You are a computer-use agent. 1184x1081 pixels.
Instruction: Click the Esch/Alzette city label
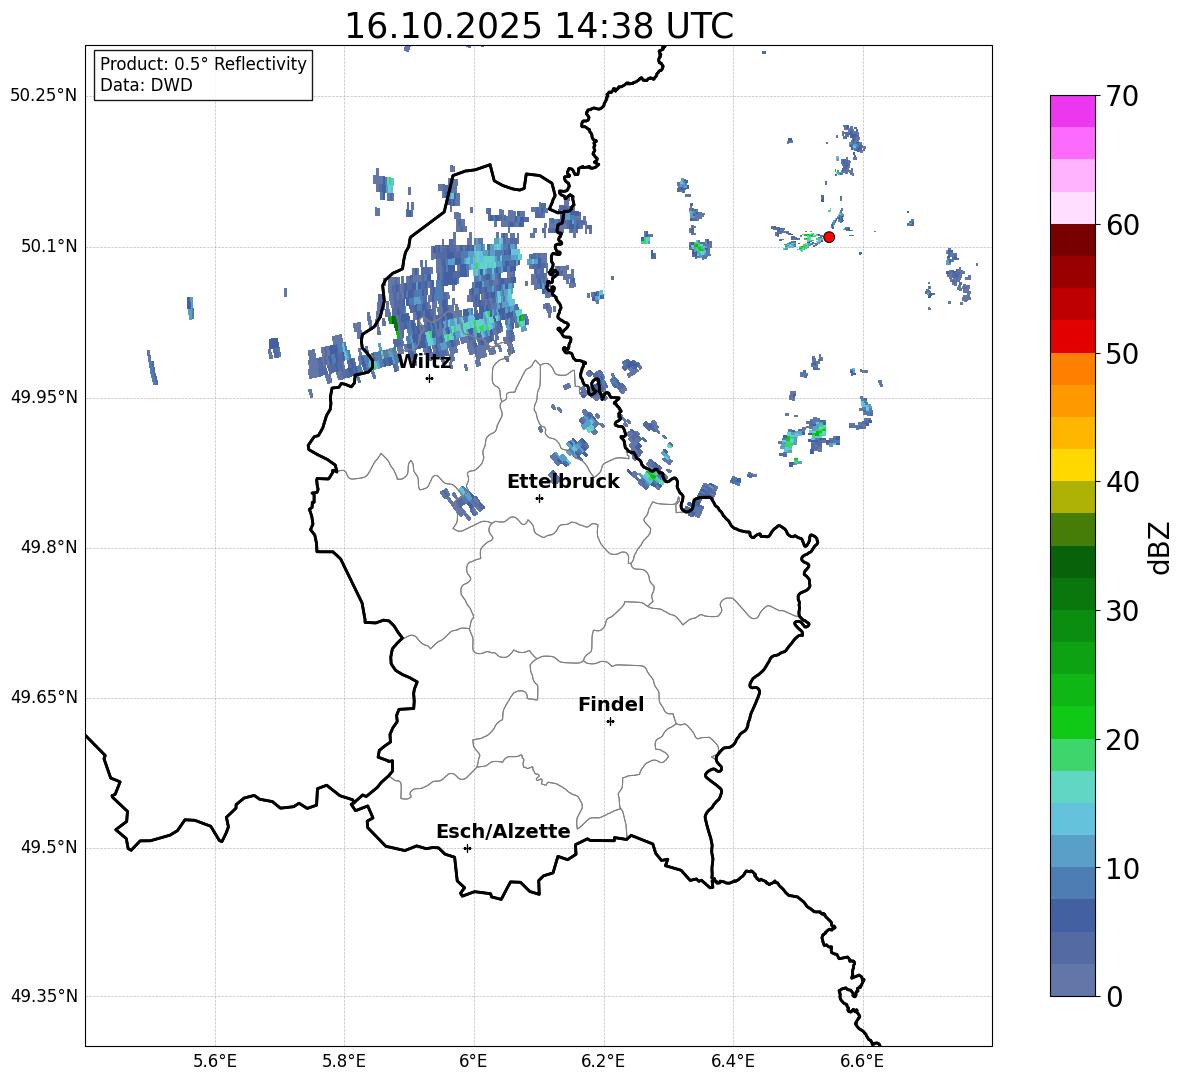(503, 831)
